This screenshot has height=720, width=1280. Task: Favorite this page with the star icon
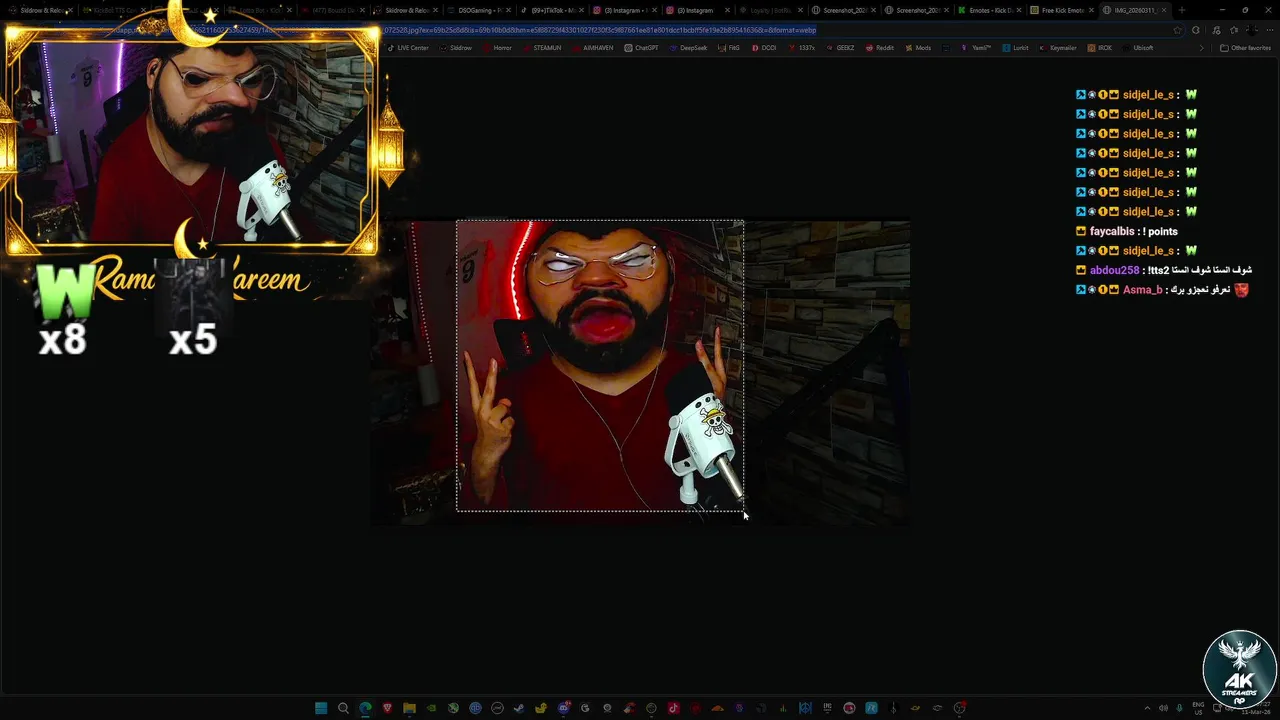coord(1179,30)
